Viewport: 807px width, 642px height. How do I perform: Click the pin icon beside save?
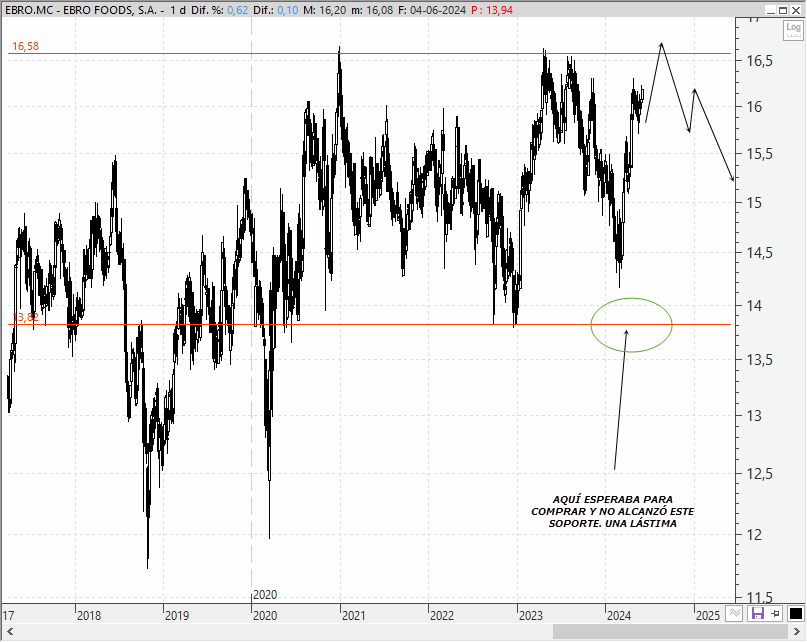[775, 613]
